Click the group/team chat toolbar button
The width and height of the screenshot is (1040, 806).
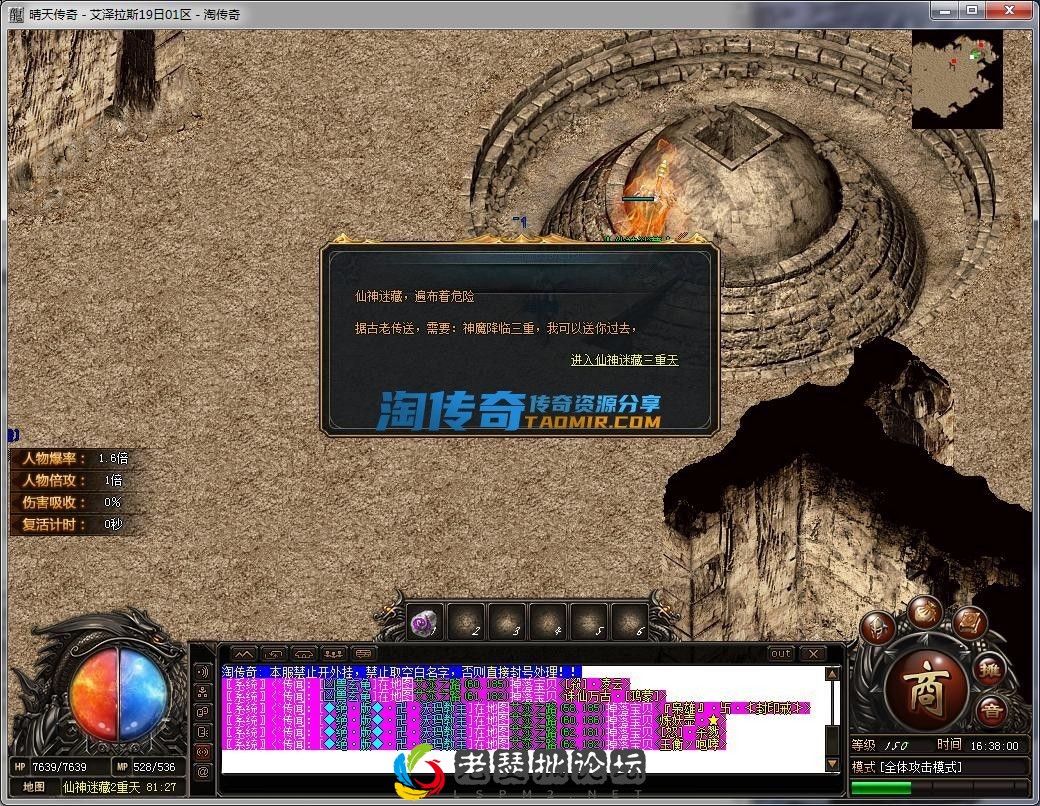[x=333, y=653]
